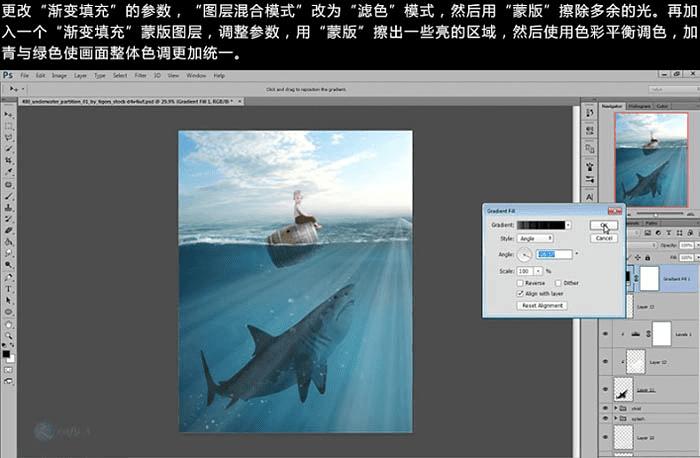
Task: Select the Brush tool
Action: click(9, 196)
